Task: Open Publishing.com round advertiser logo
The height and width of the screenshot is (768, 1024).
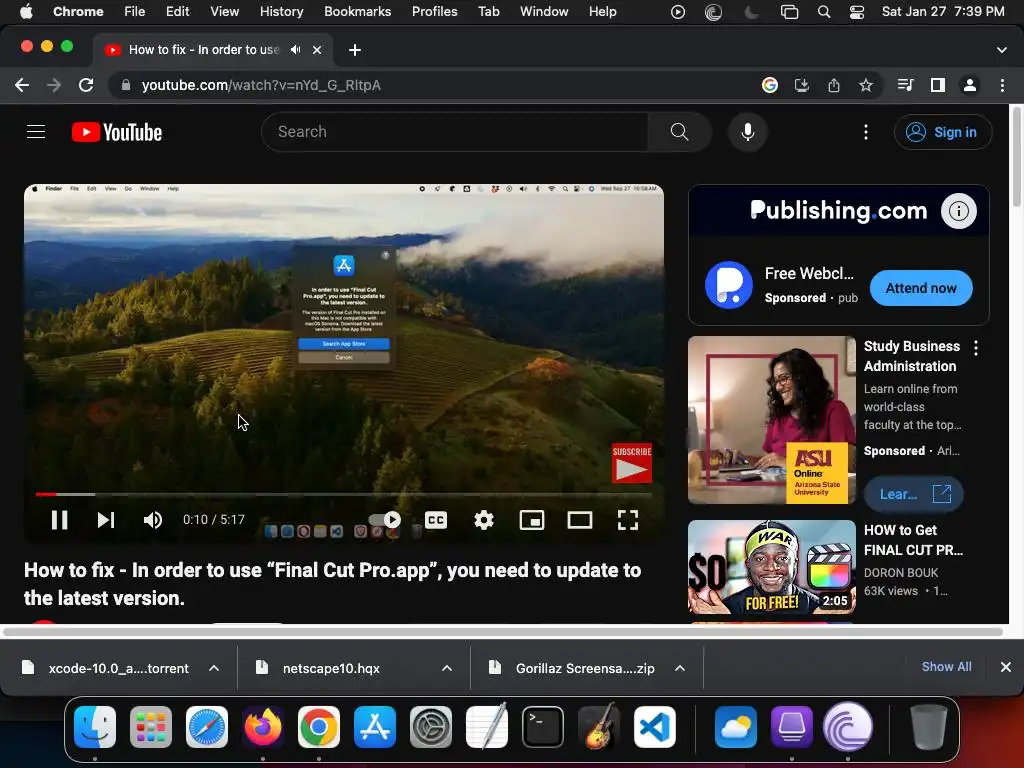Action: pos(729,285)
